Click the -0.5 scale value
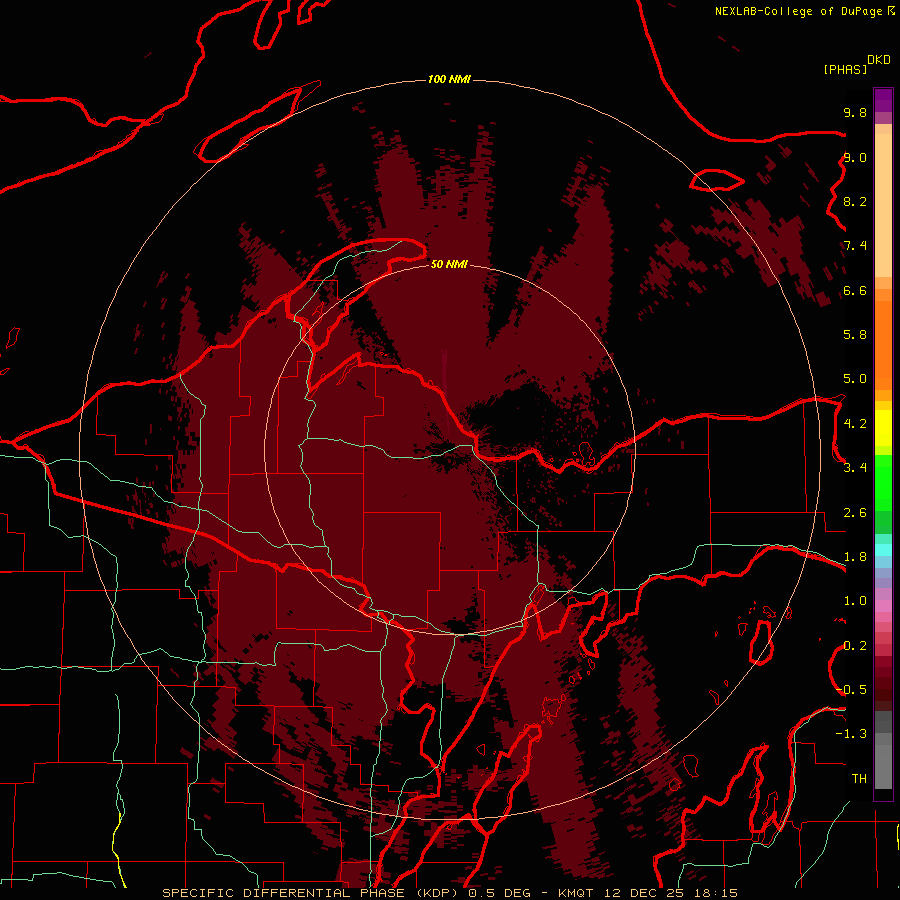Screen dimensions: 900x900 pos(851,689)
